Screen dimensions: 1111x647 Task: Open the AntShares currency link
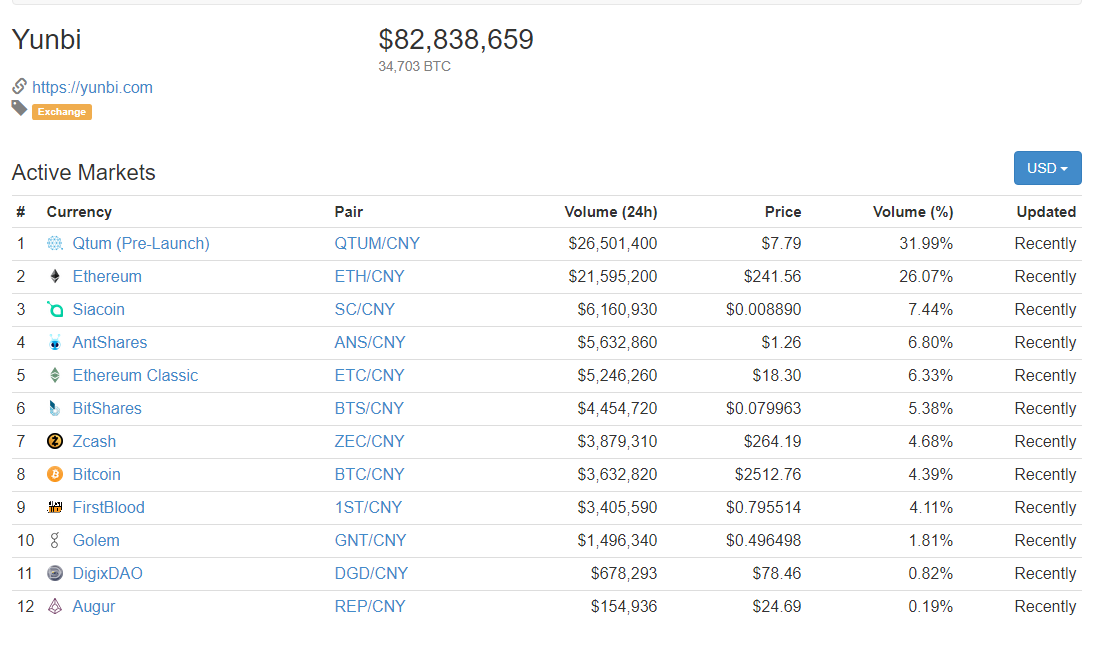click(x=110, y=342)
